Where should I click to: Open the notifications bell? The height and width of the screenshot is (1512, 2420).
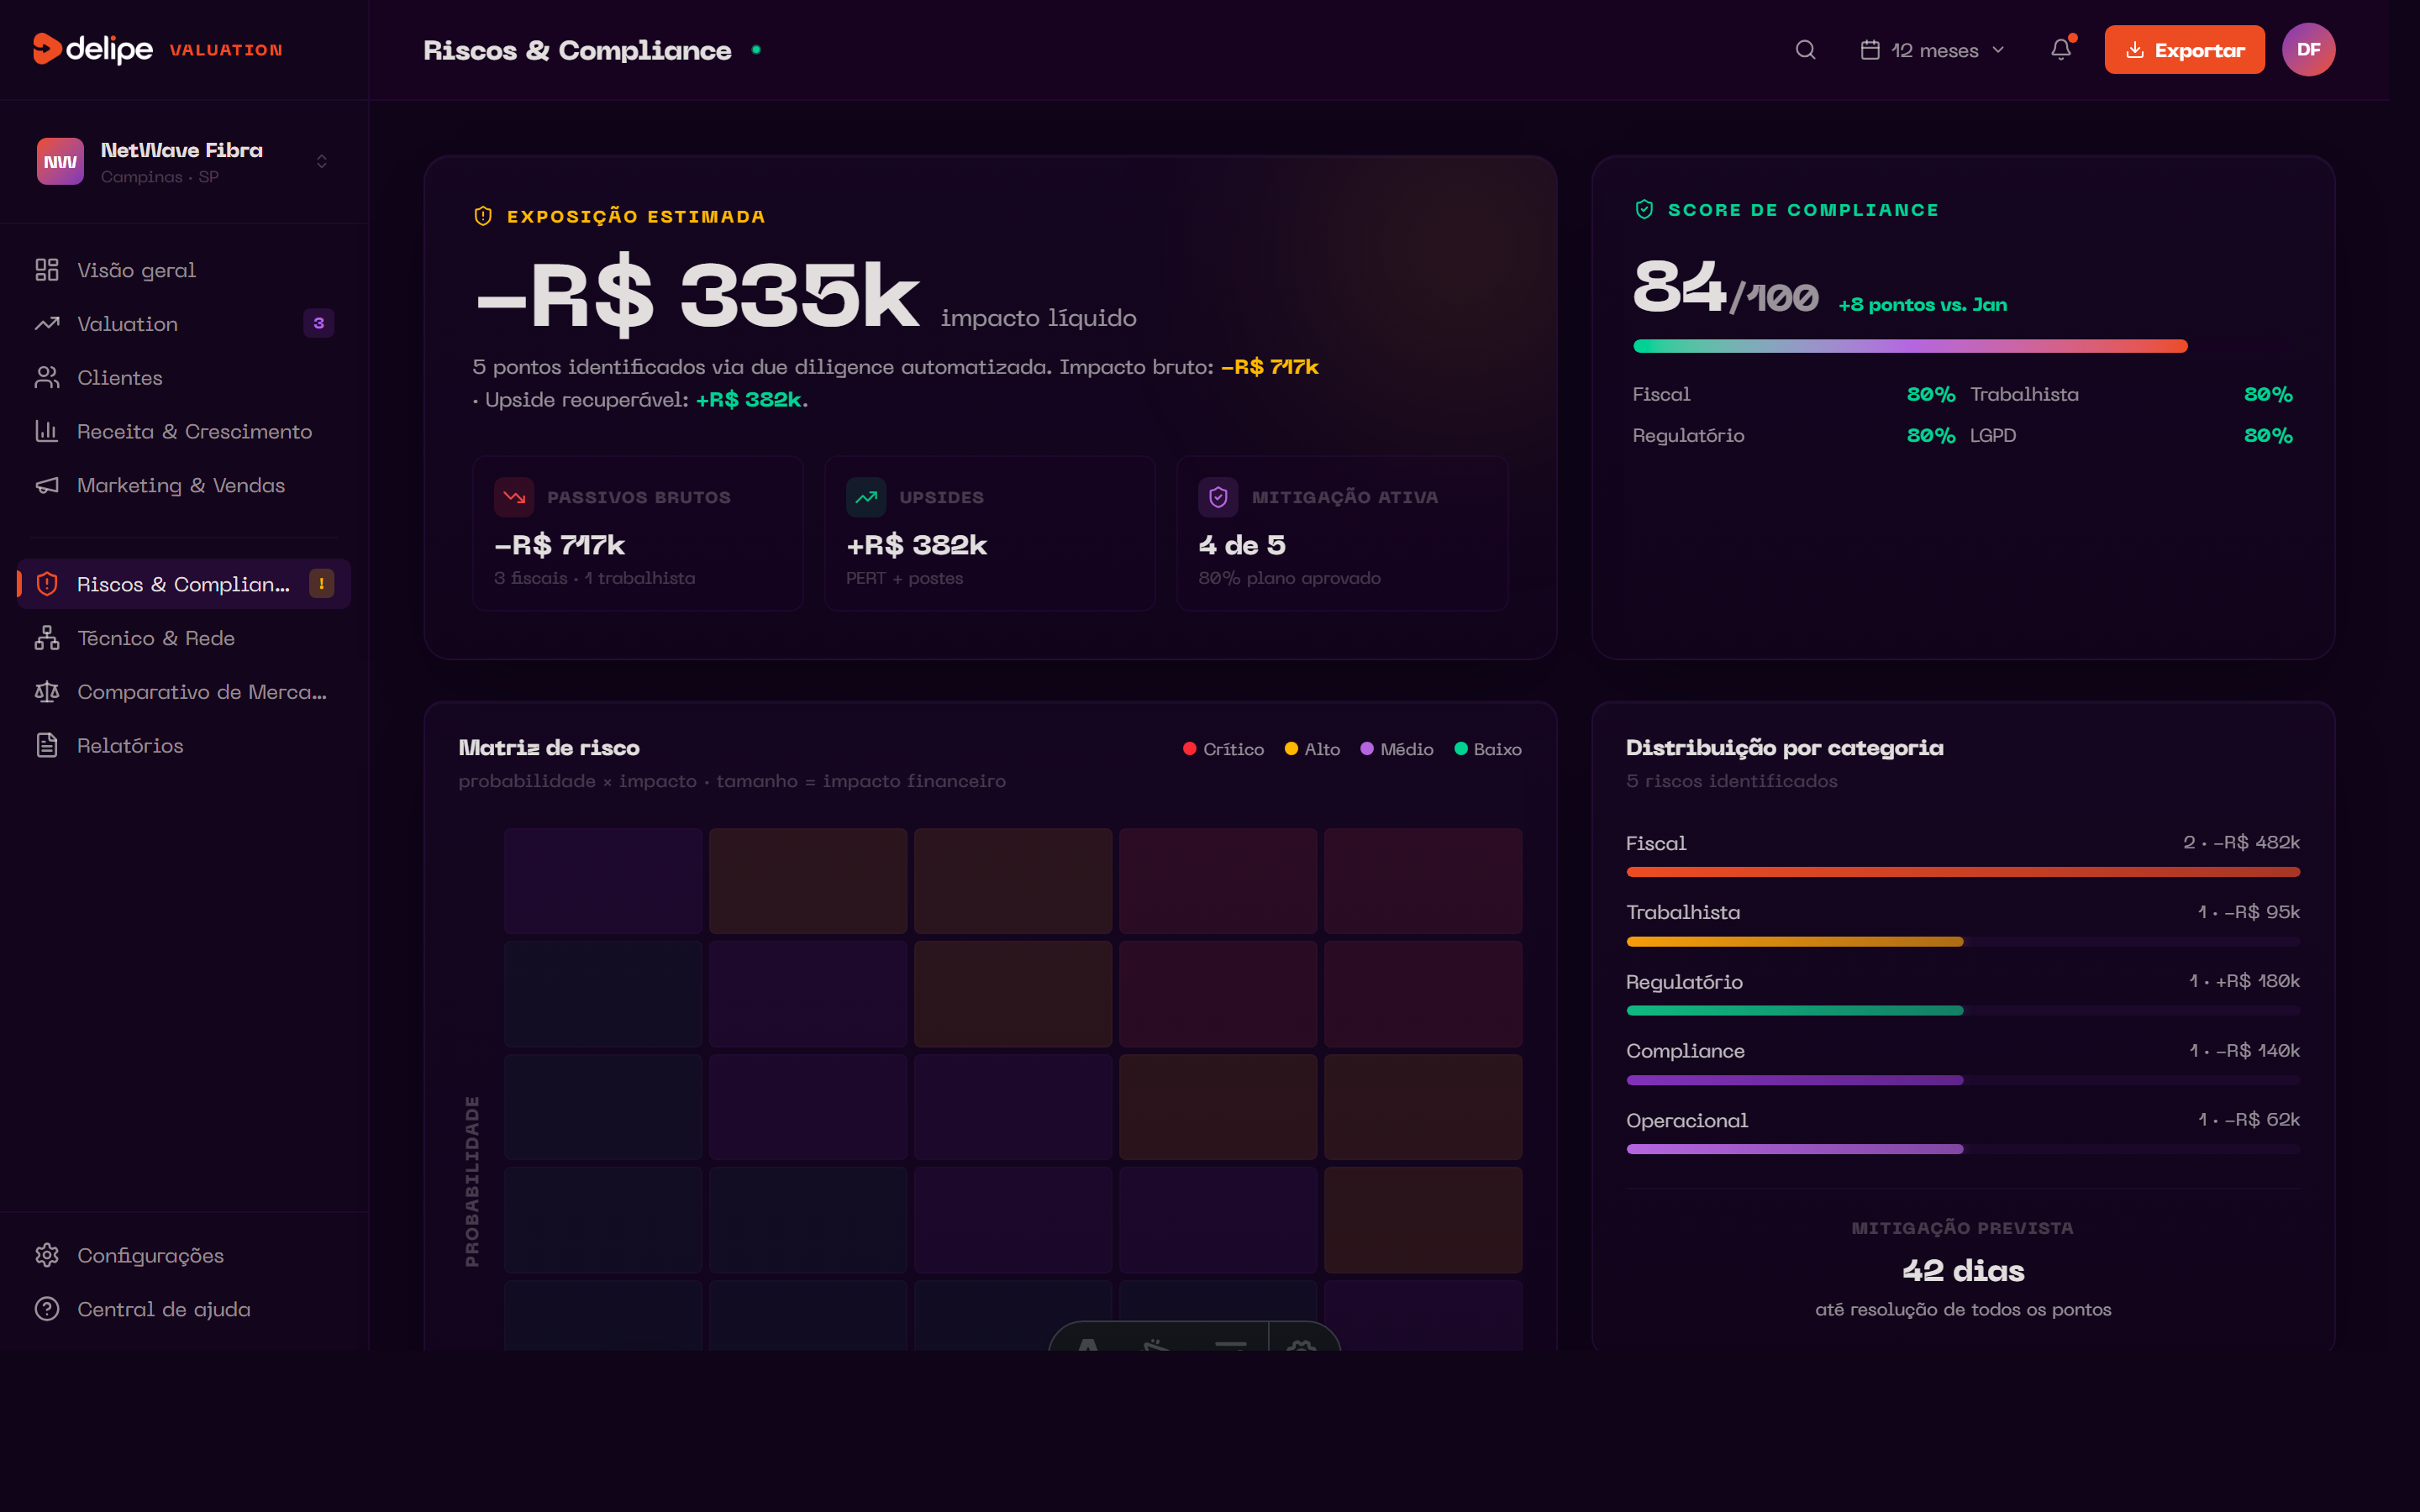pyautogui.click(x=2061, y=50)
